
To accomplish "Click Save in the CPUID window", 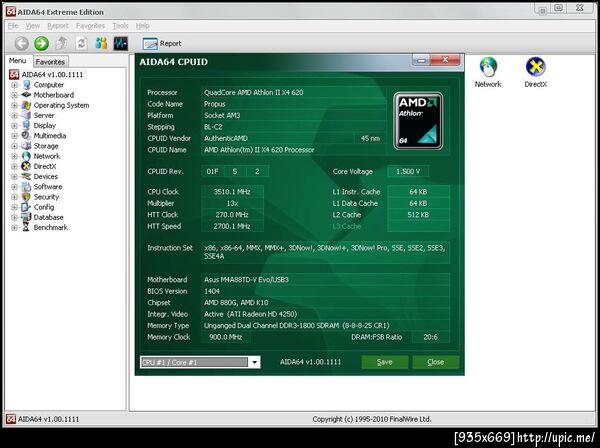I will 384,362.
